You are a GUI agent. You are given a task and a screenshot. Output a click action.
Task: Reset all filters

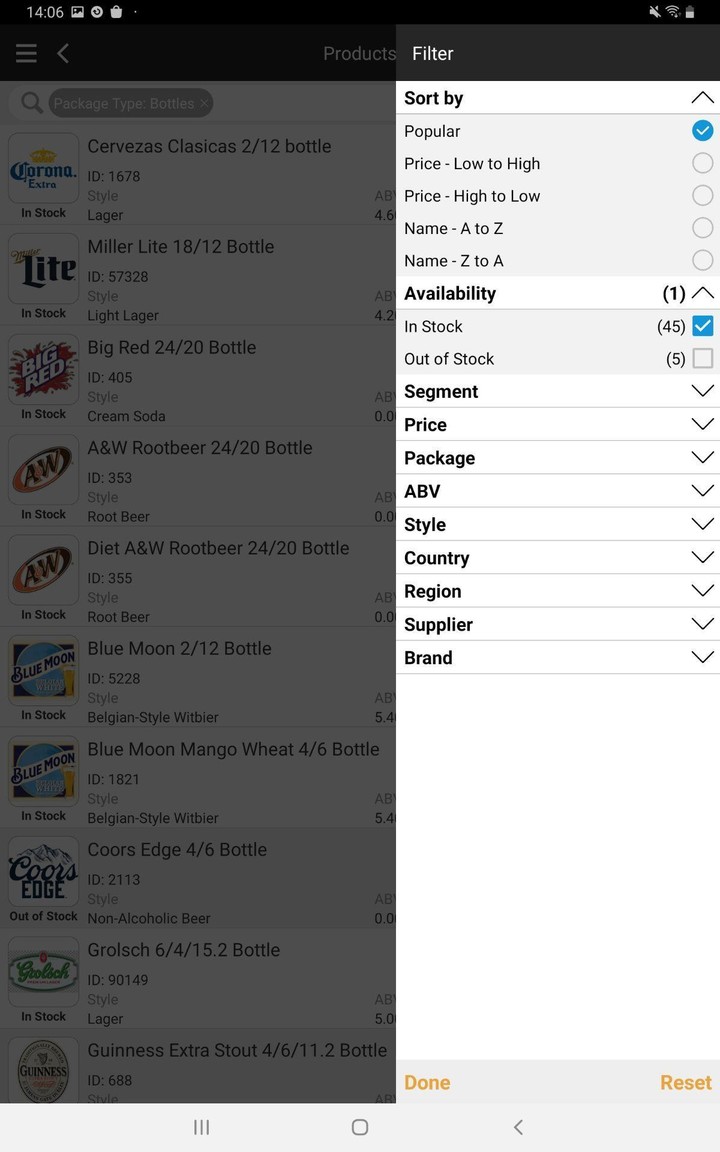click(685, 1082)
